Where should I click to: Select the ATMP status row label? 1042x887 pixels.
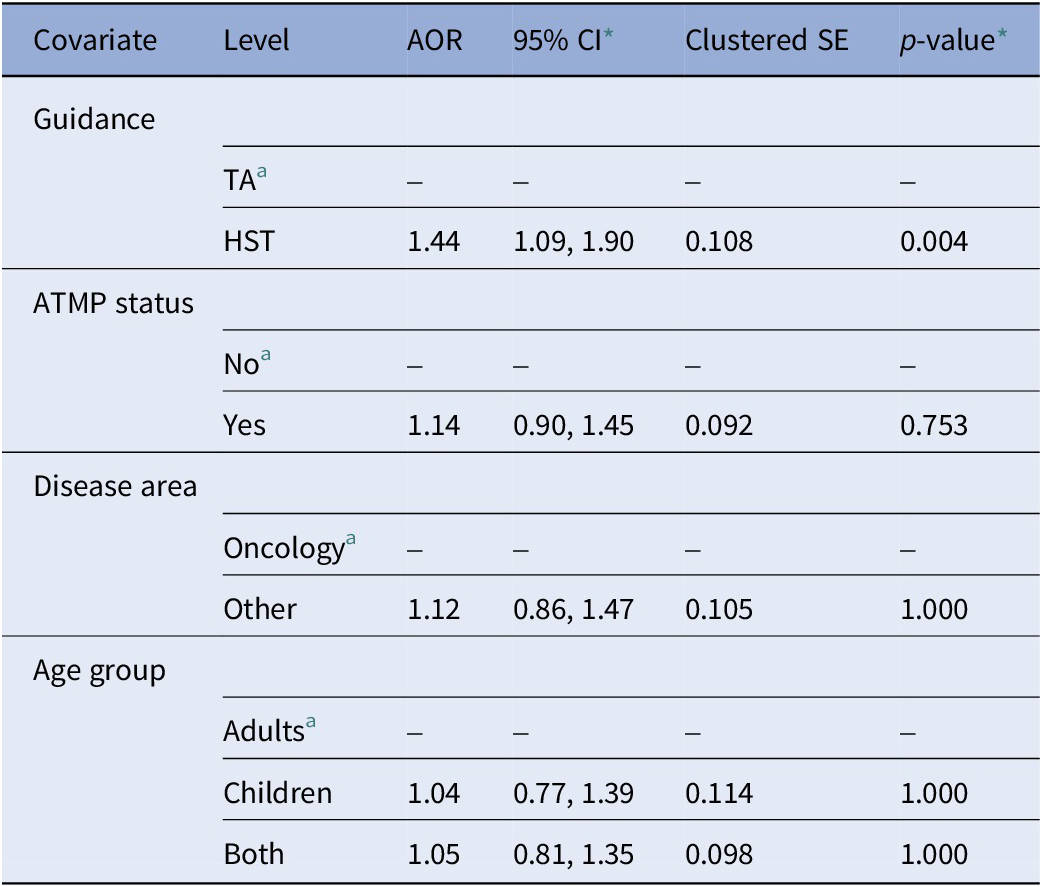(x=113, y=303)
